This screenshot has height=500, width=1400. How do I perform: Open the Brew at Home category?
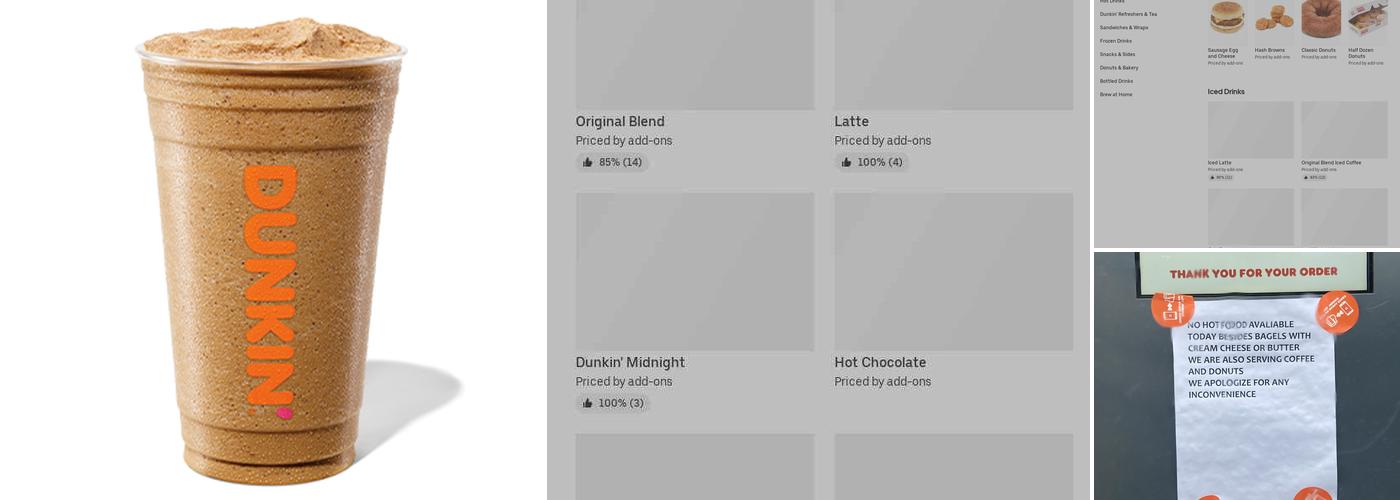pyautogui.click(x=1116, y=94)
